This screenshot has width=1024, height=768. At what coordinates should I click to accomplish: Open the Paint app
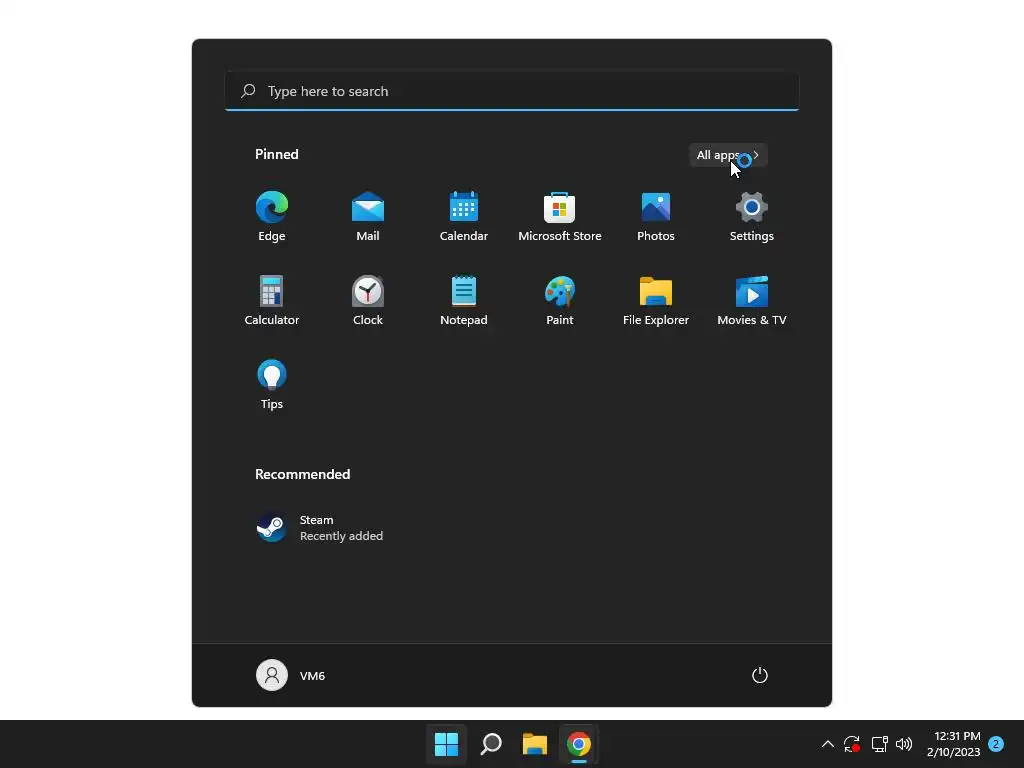tap(560, 300)
